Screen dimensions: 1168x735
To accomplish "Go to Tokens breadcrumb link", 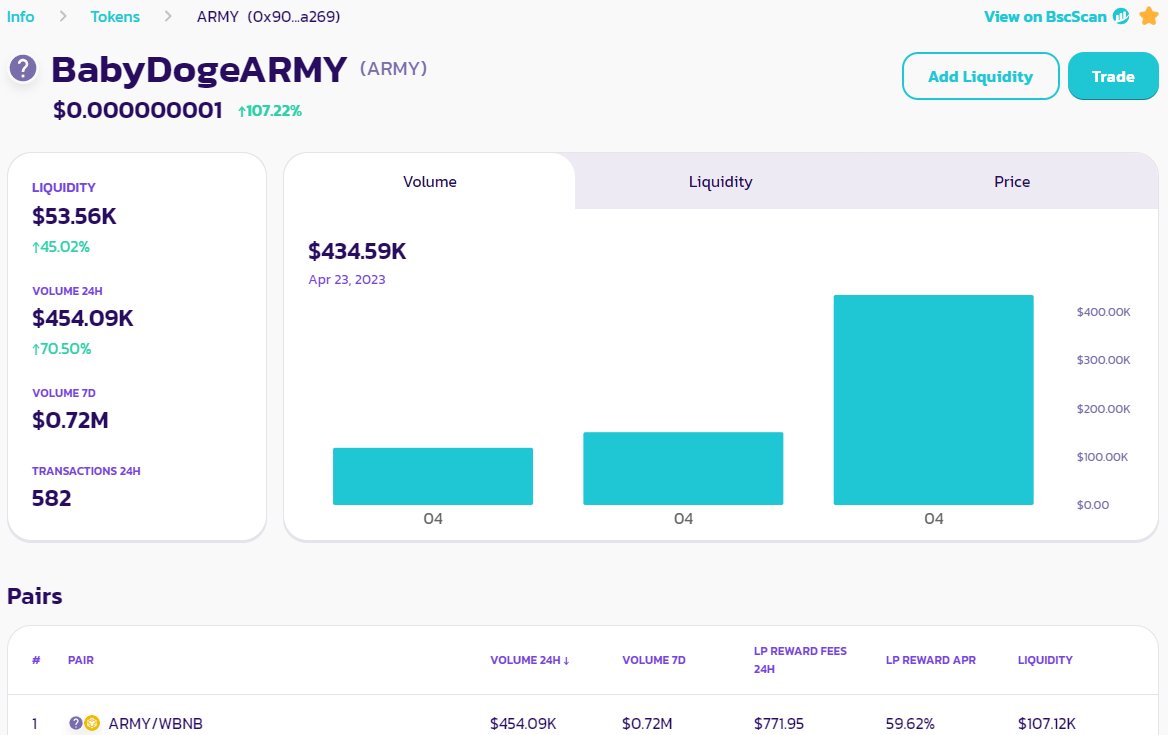I will pyautogui.click(x=115, y=16).
